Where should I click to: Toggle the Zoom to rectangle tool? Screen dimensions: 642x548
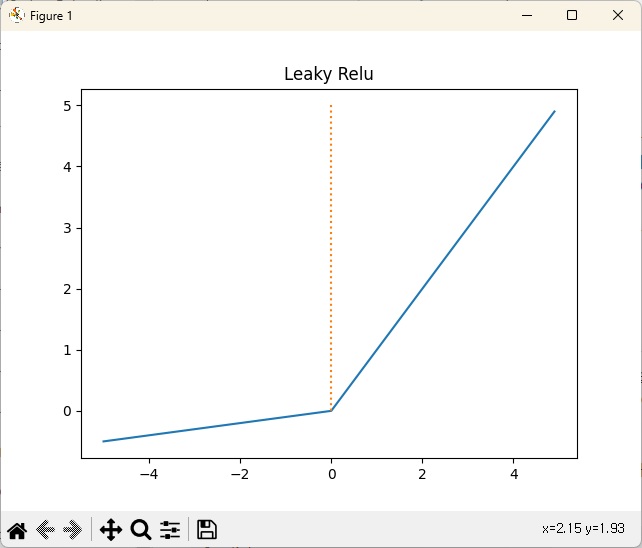[141, 530]
